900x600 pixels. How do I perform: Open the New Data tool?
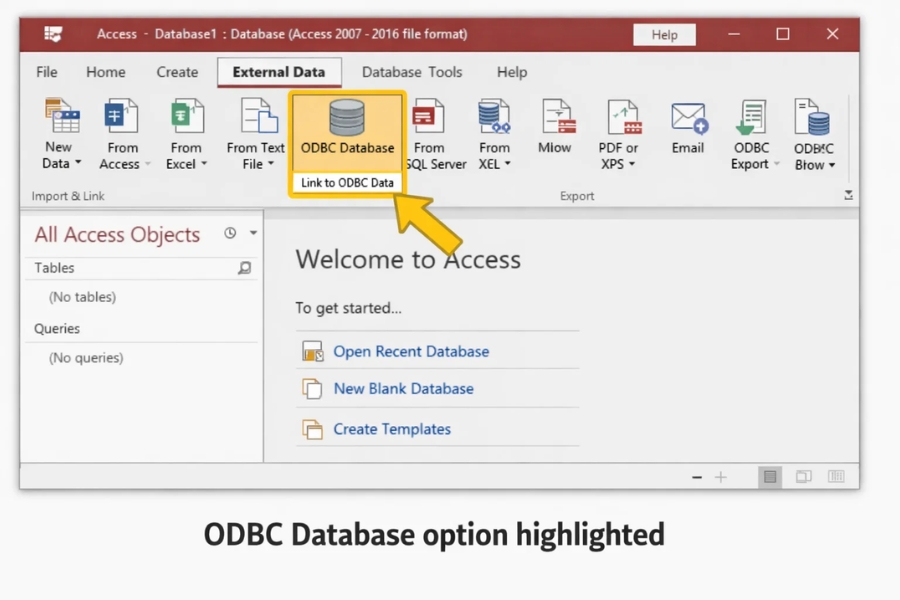tap(58, 130)
